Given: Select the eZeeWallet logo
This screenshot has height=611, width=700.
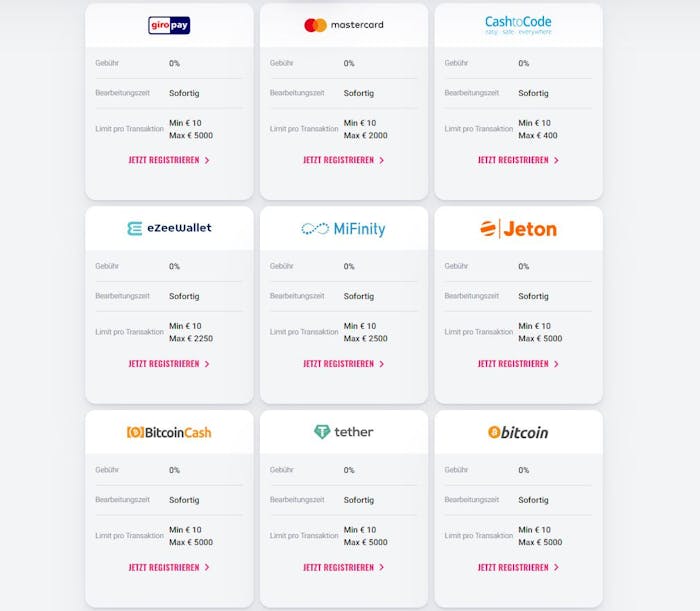Looking at the screenshot, I should [169, 228].
